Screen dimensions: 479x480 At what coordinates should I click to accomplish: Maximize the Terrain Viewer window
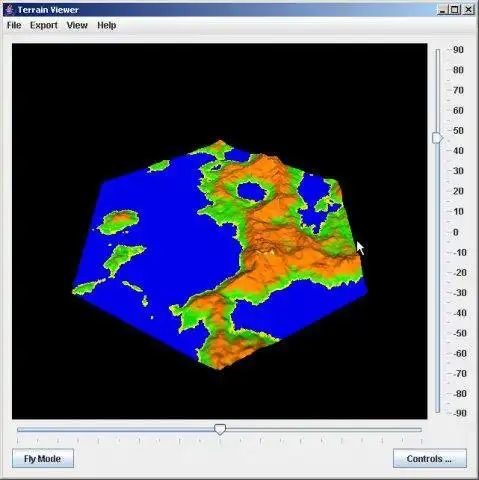coord(455,10)
